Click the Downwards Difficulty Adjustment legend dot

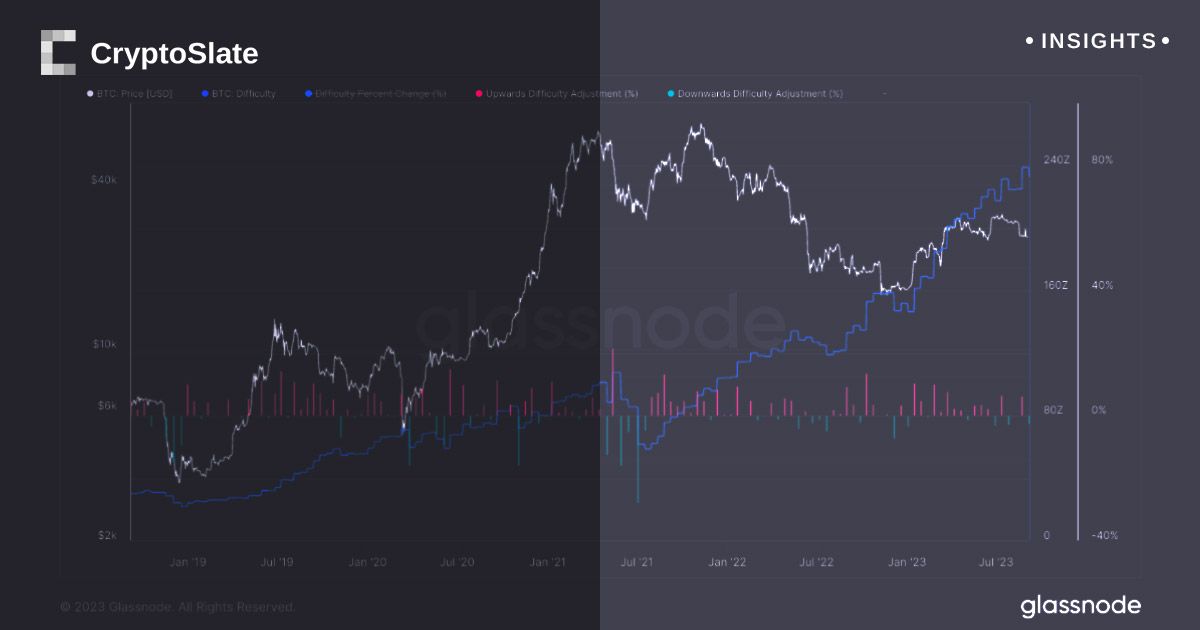tap(670, 94)
